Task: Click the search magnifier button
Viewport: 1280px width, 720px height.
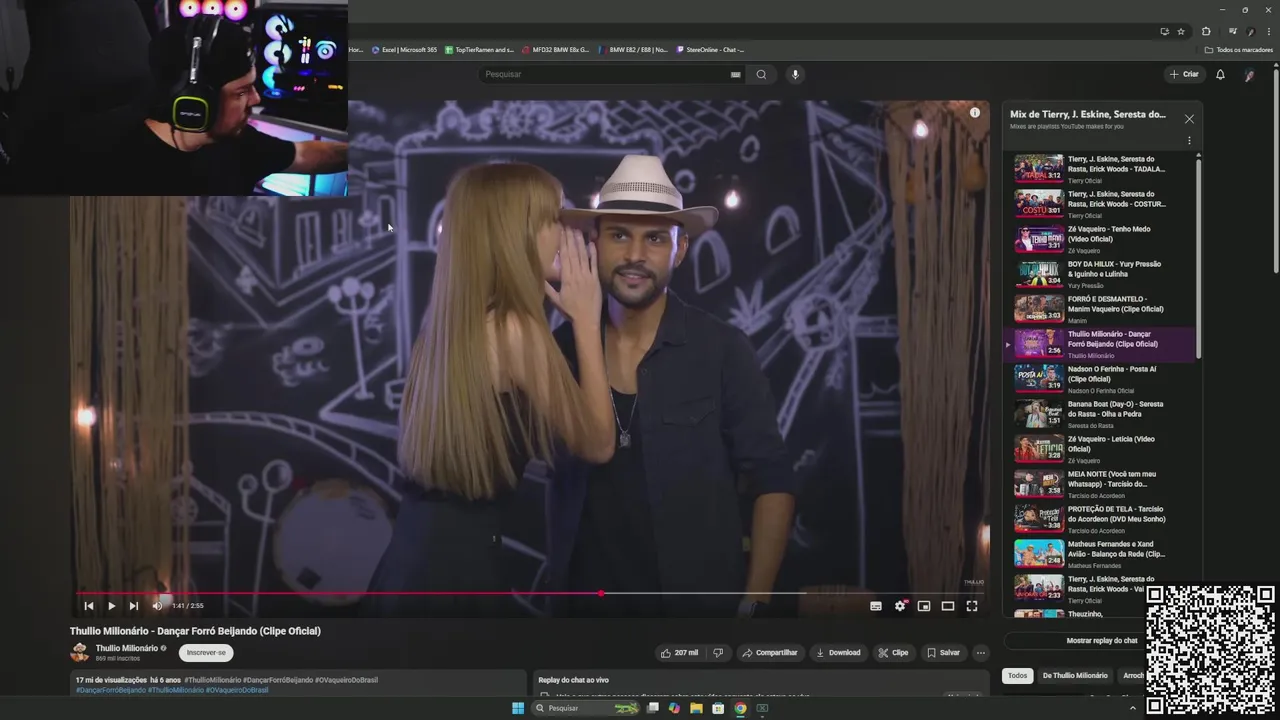Action: [761, 74]
